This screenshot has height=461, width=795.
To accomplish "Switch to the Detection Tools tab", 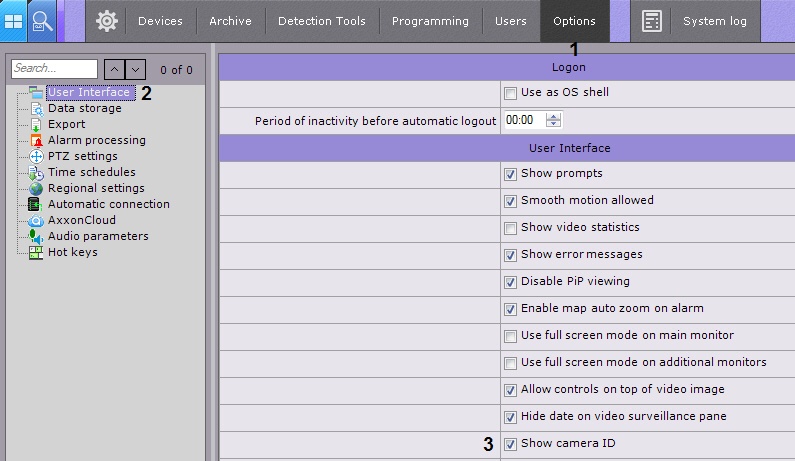I will click(x=322, y=21).
